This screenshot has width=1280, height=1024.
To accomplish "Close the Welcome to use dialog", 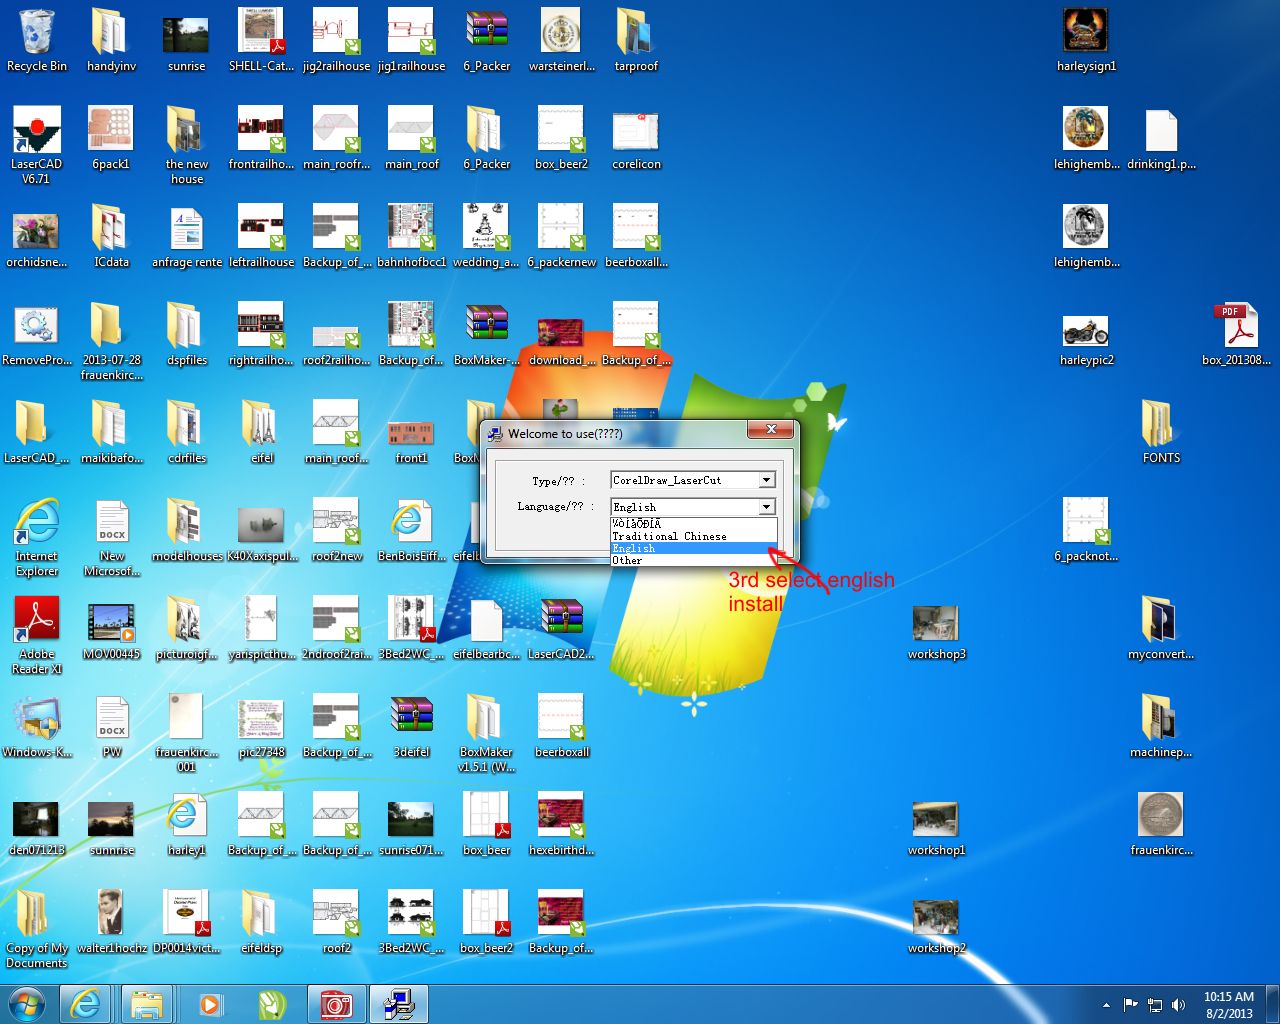I will (771, 429).
